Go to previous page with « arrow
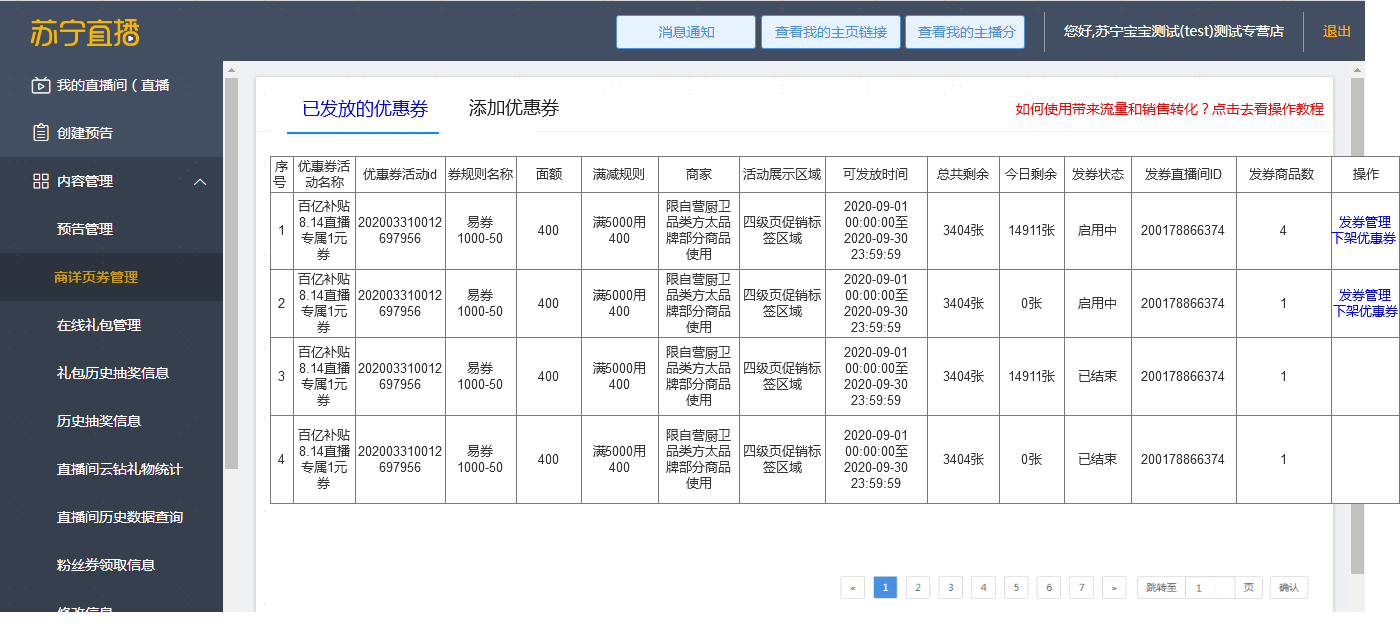1400x631 pixels. tap(853, 588)
